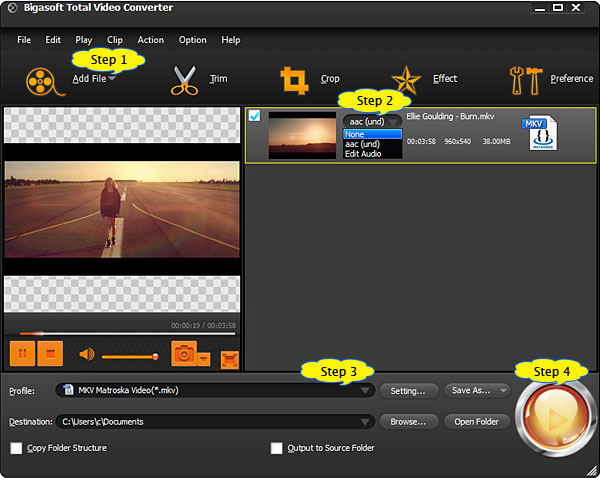Click the app logo in title bar
The image size is (600, 478).
(12, 8)
